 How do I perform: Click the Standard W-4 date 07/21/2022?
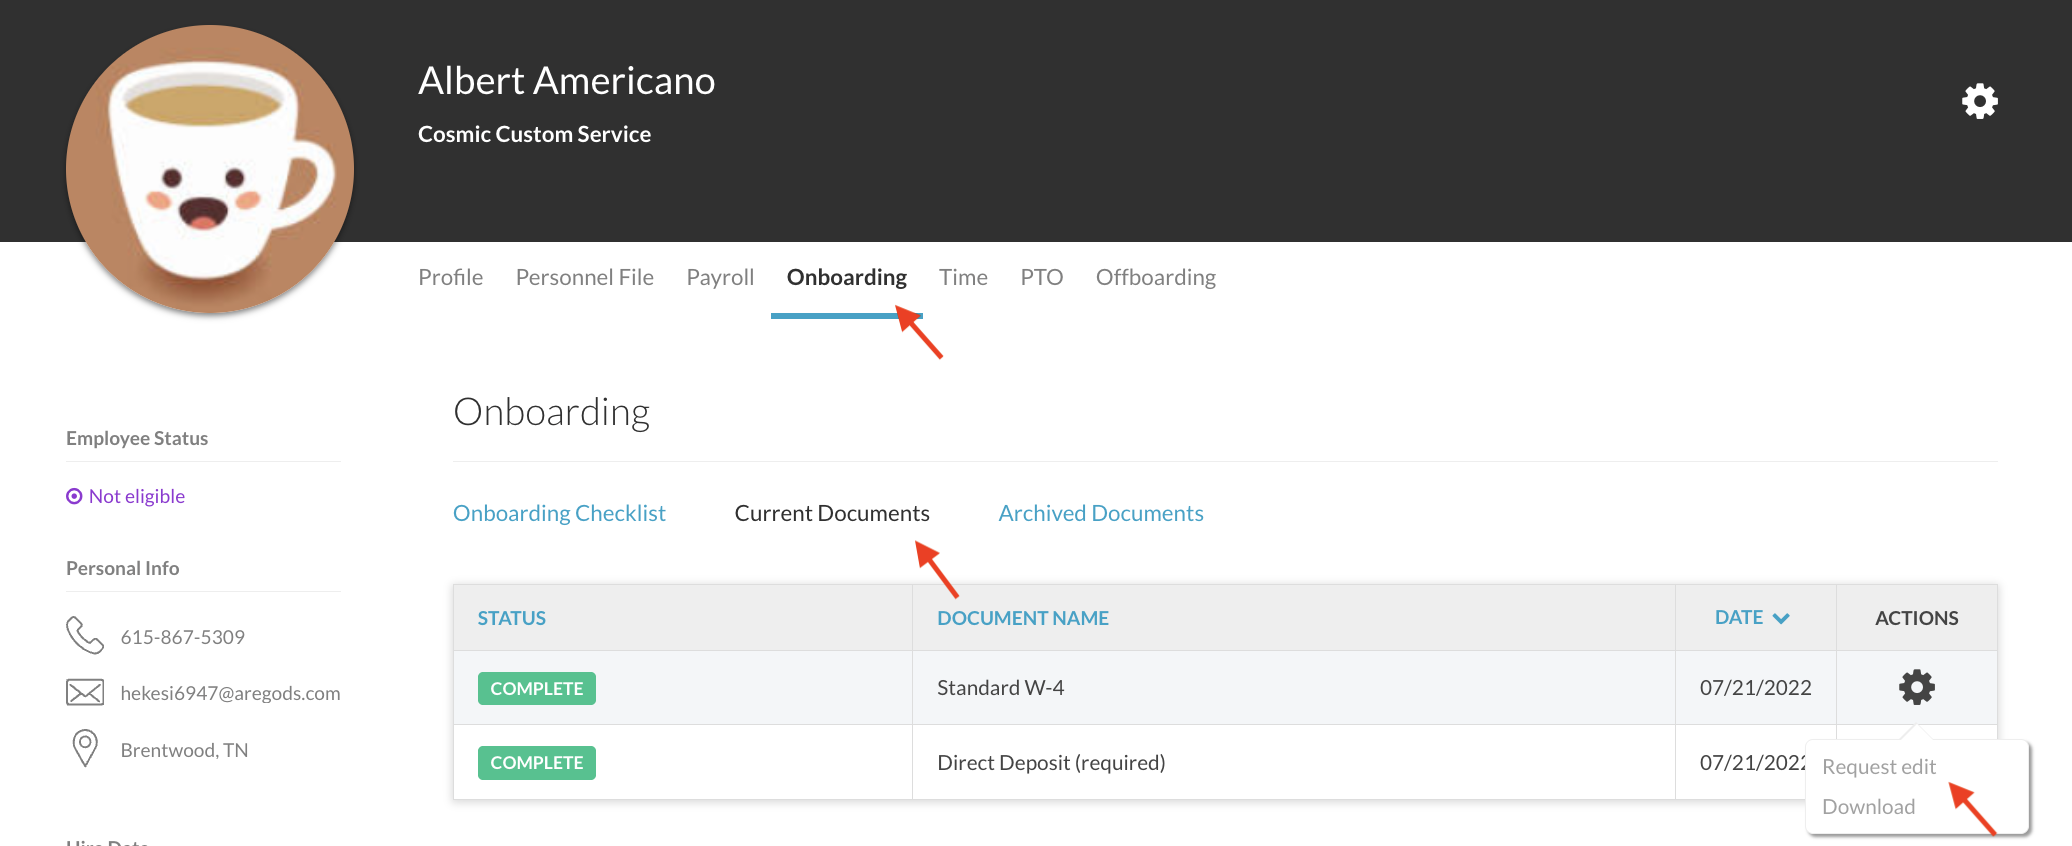click(1755, 687)
